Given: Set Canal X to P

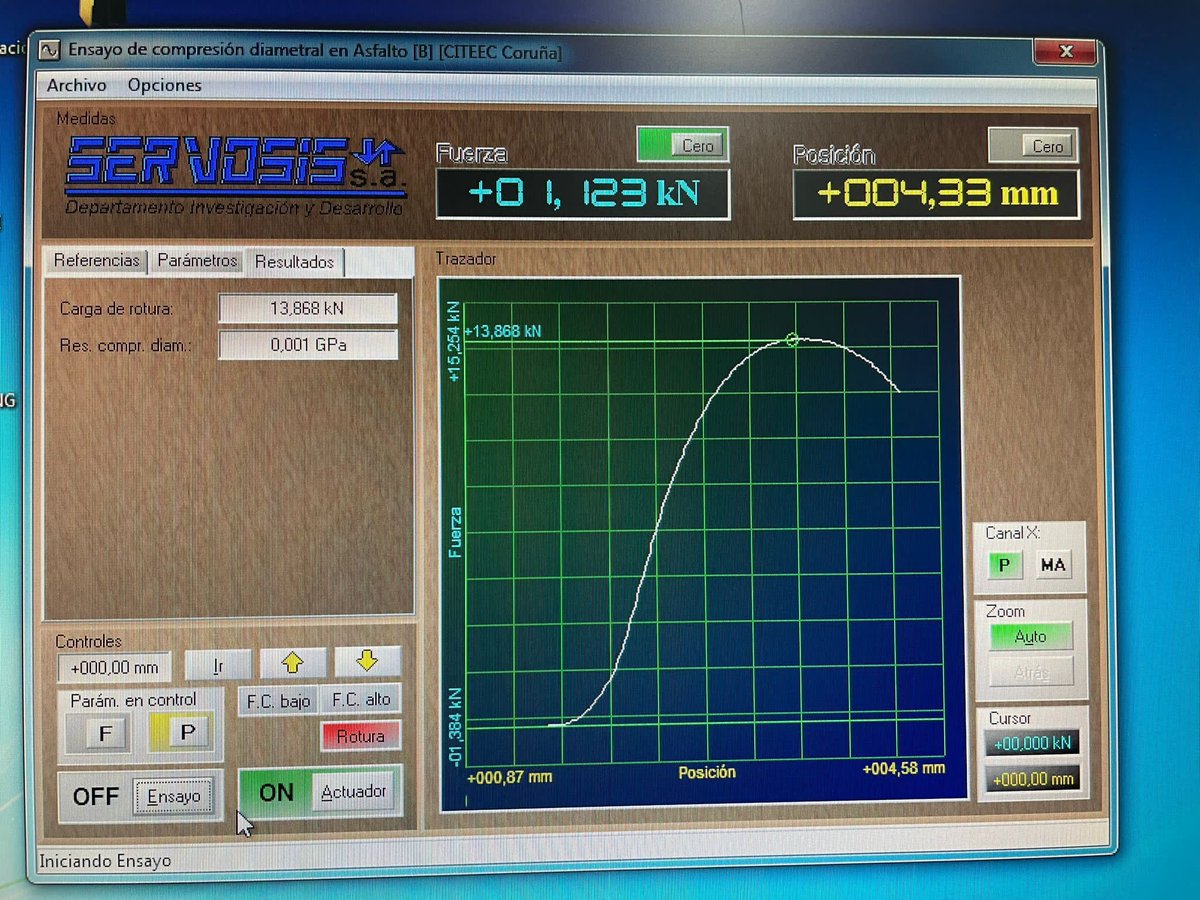Looking at the screenshot, I should pos(1004,566).
